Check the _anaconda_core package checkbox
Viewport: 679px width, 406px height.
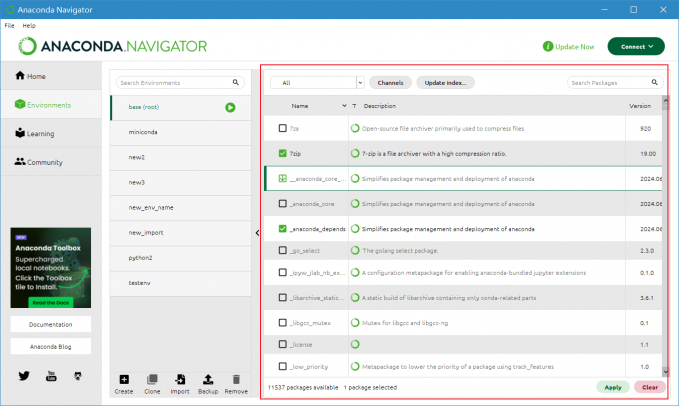pos(283,203)
